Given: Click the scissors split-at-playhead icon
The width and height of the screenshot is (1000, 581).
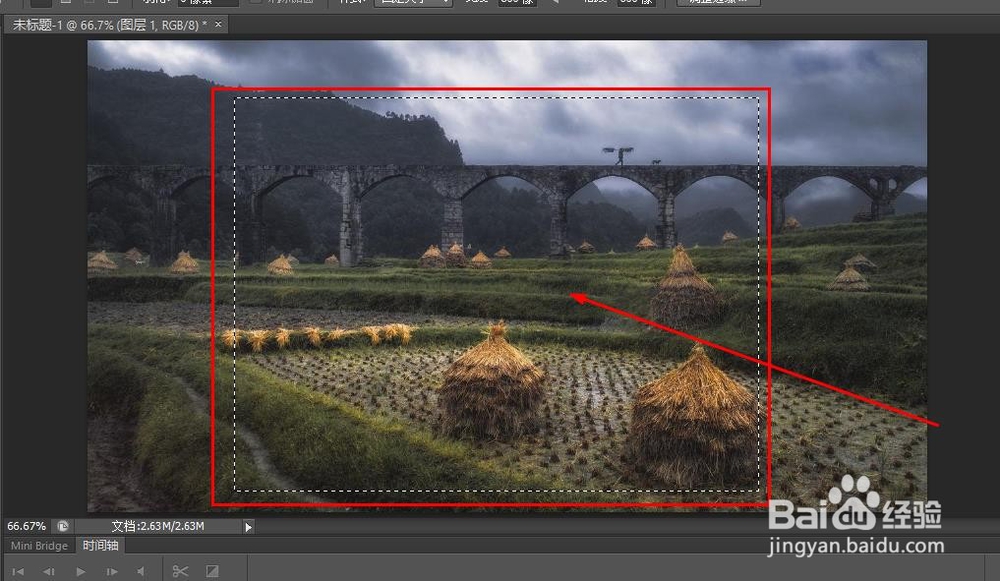Looking at the screenshot, I should [180, 571].
